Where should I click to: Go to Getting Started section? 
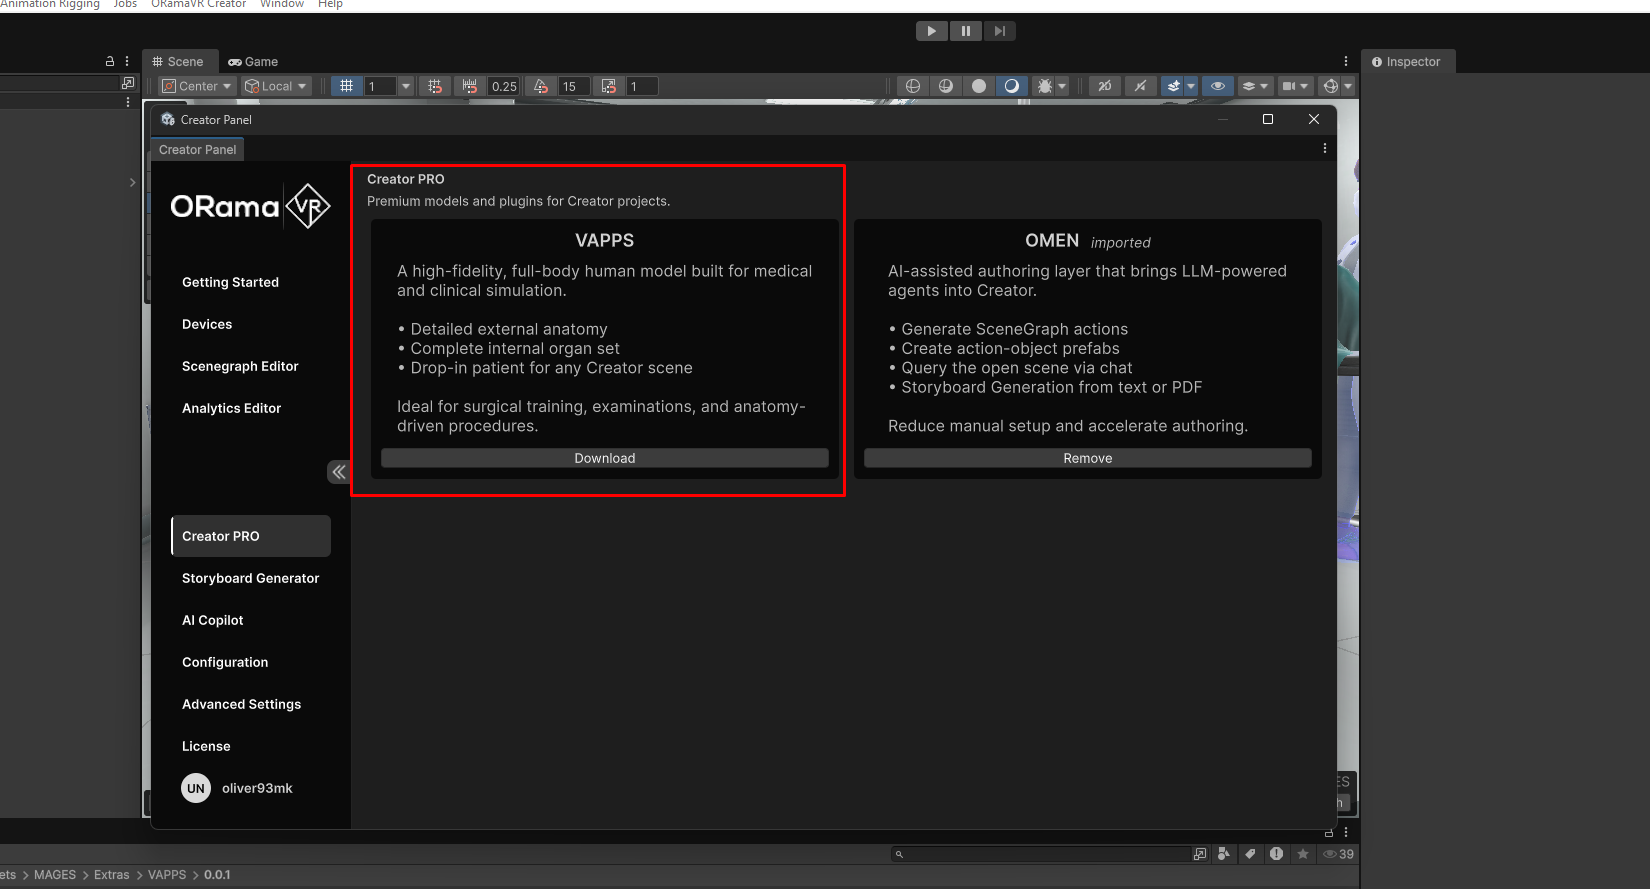click(x=251, y=282)
